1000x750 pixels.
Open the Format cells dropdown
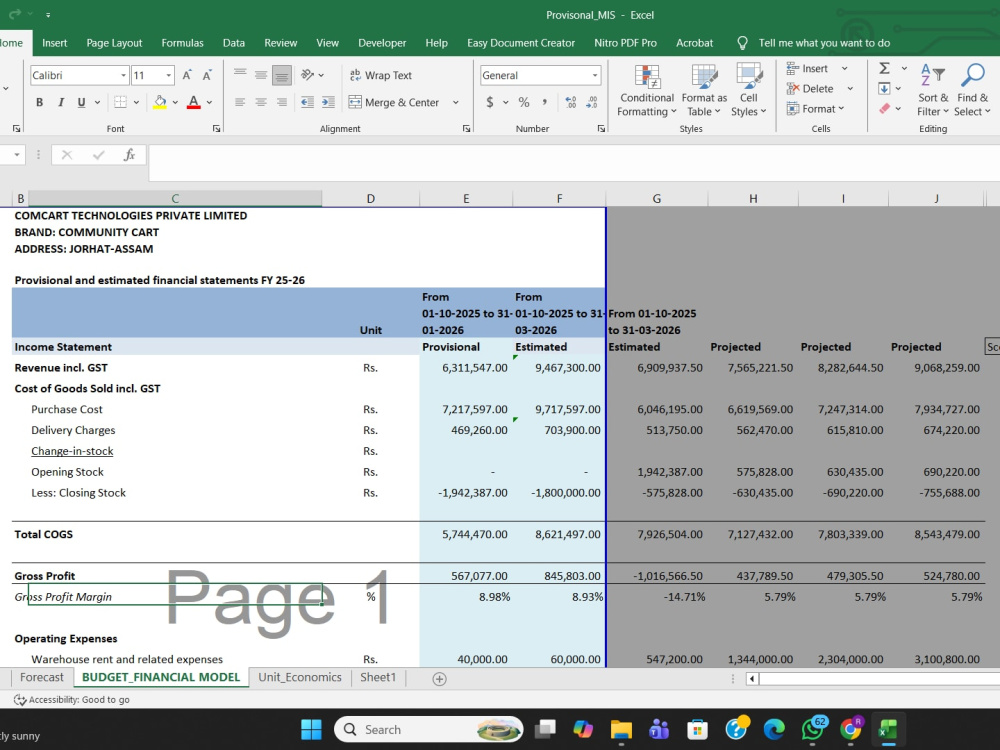pyautogui.click(x=815, y=108)
